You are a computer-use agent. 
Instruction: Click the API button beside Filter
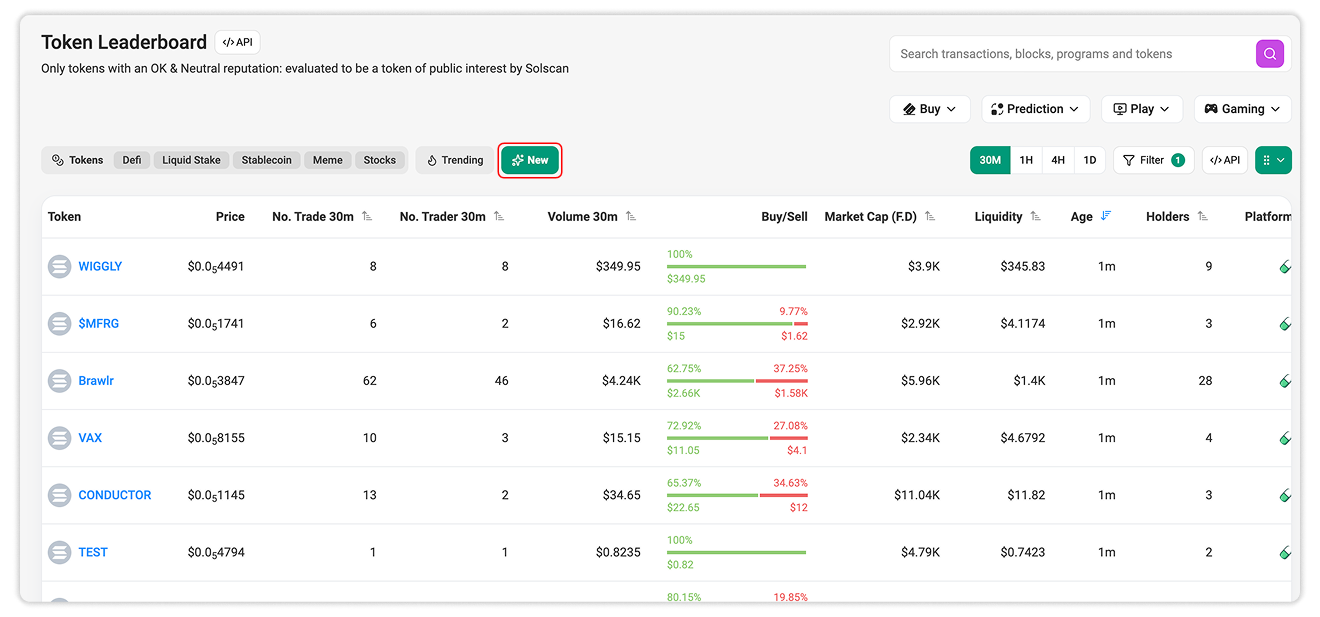pos(1225,160)
